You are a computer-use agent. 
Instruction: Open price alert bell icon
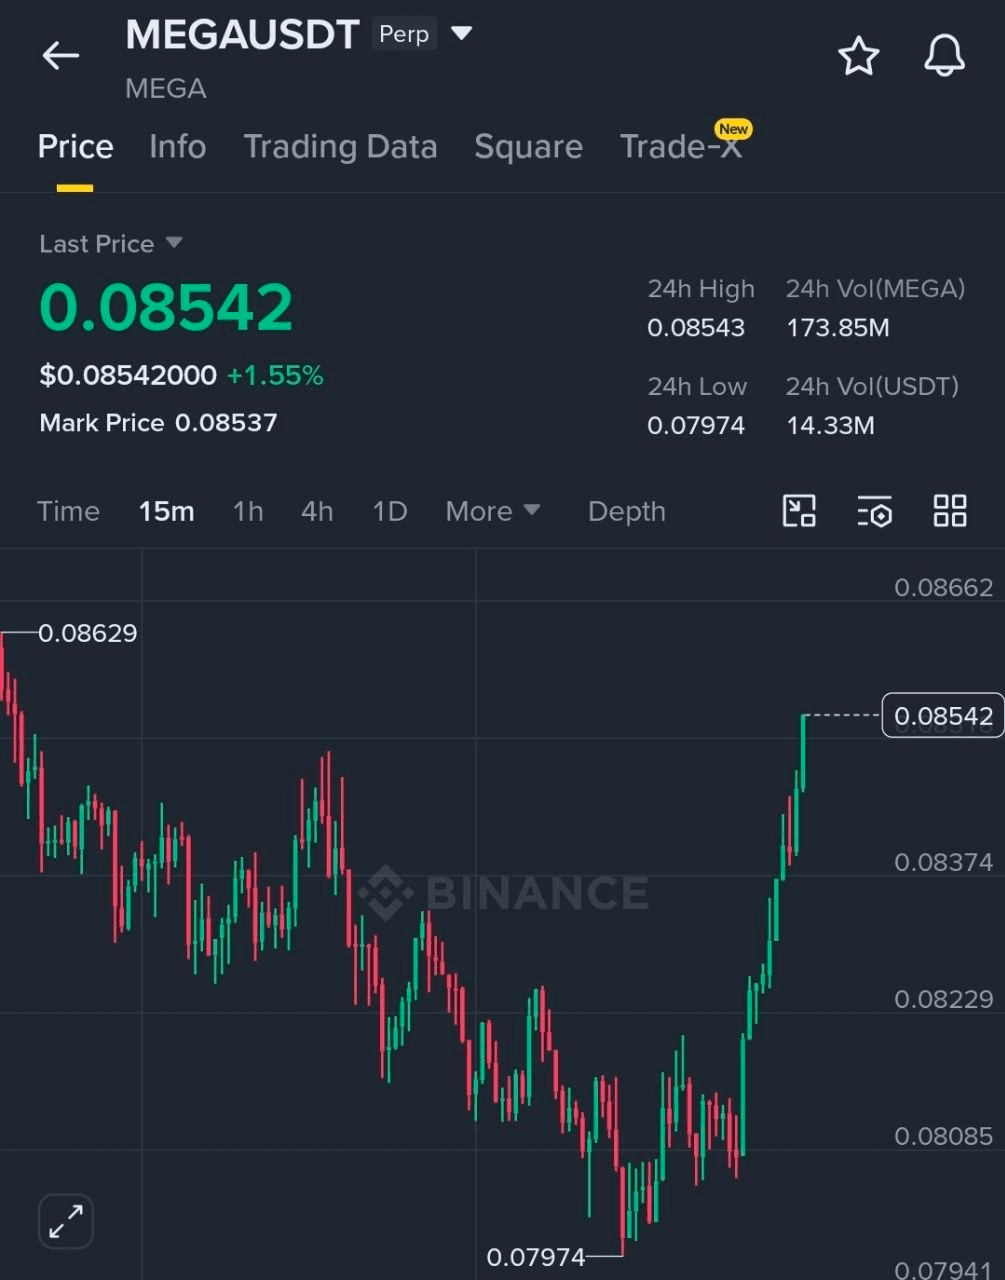(x=944, y=56)
